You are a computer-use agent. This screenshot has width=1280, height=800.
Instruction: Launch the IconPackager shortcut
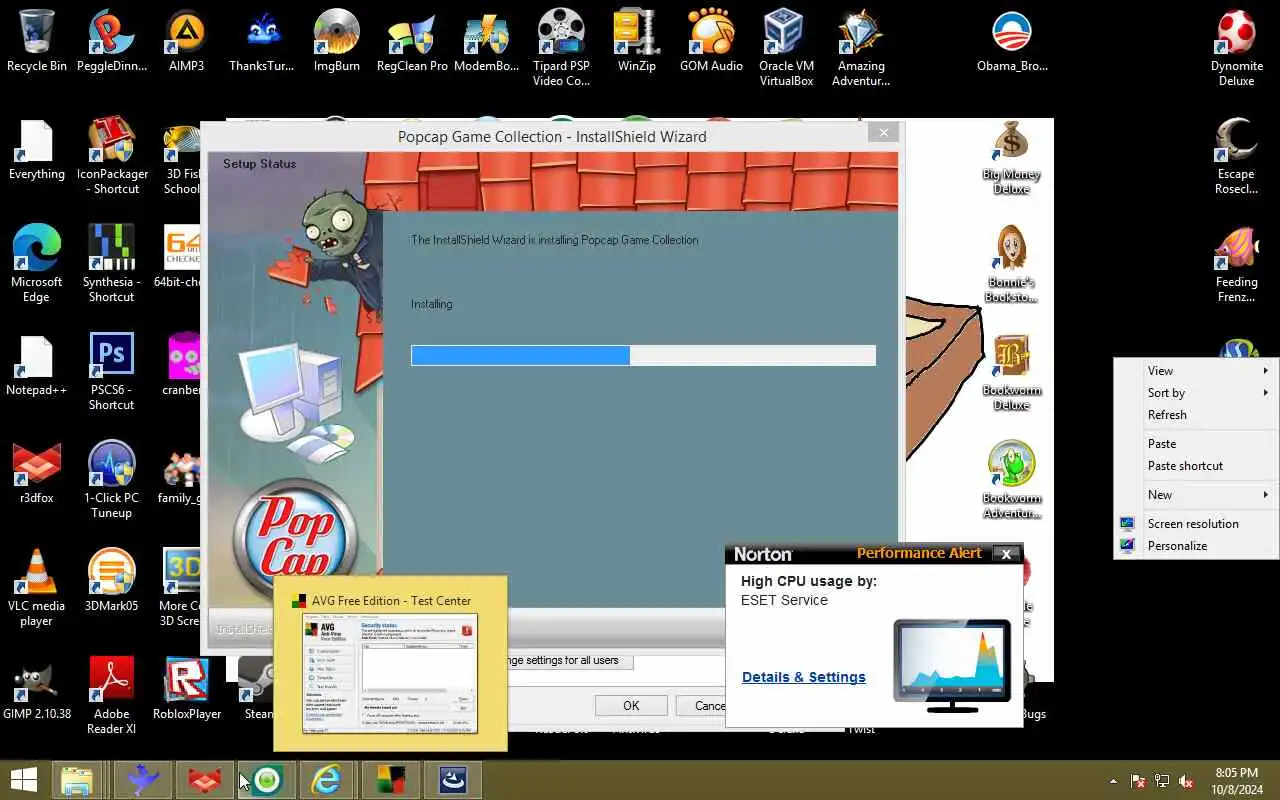click(x=111, y=155)
